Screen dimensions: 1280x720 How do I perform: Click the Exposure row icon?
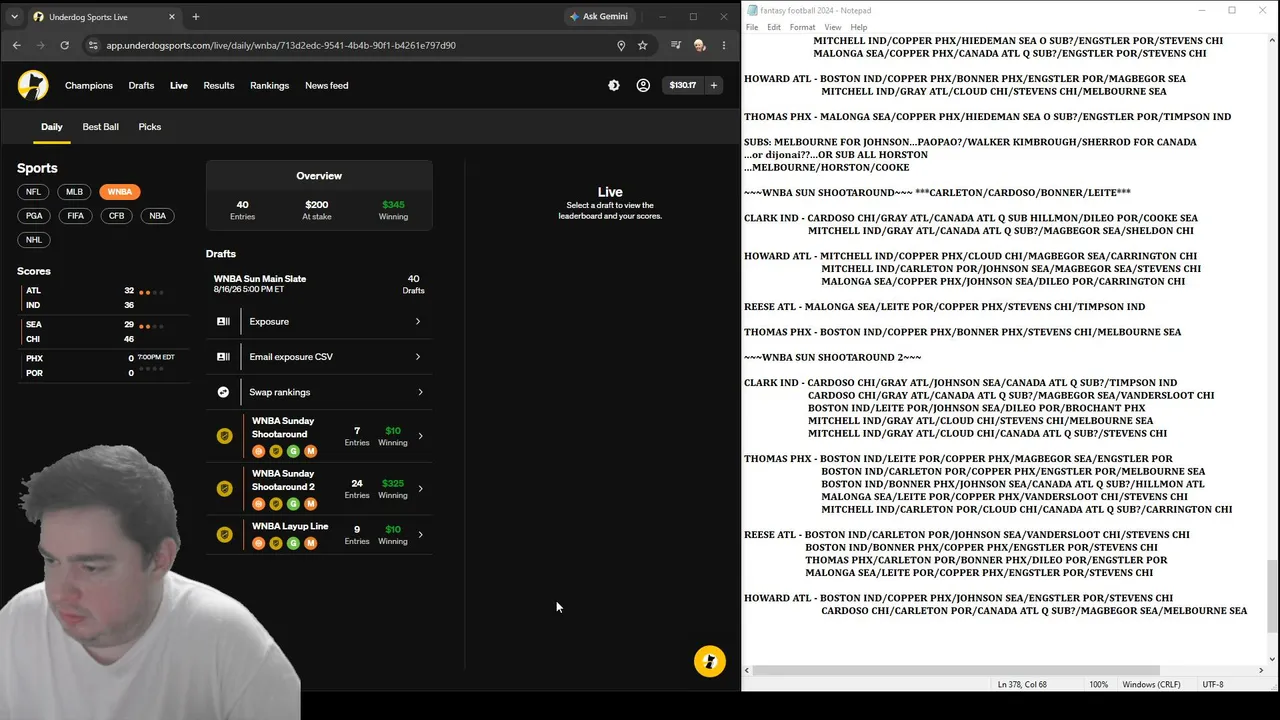pos(223,321)
